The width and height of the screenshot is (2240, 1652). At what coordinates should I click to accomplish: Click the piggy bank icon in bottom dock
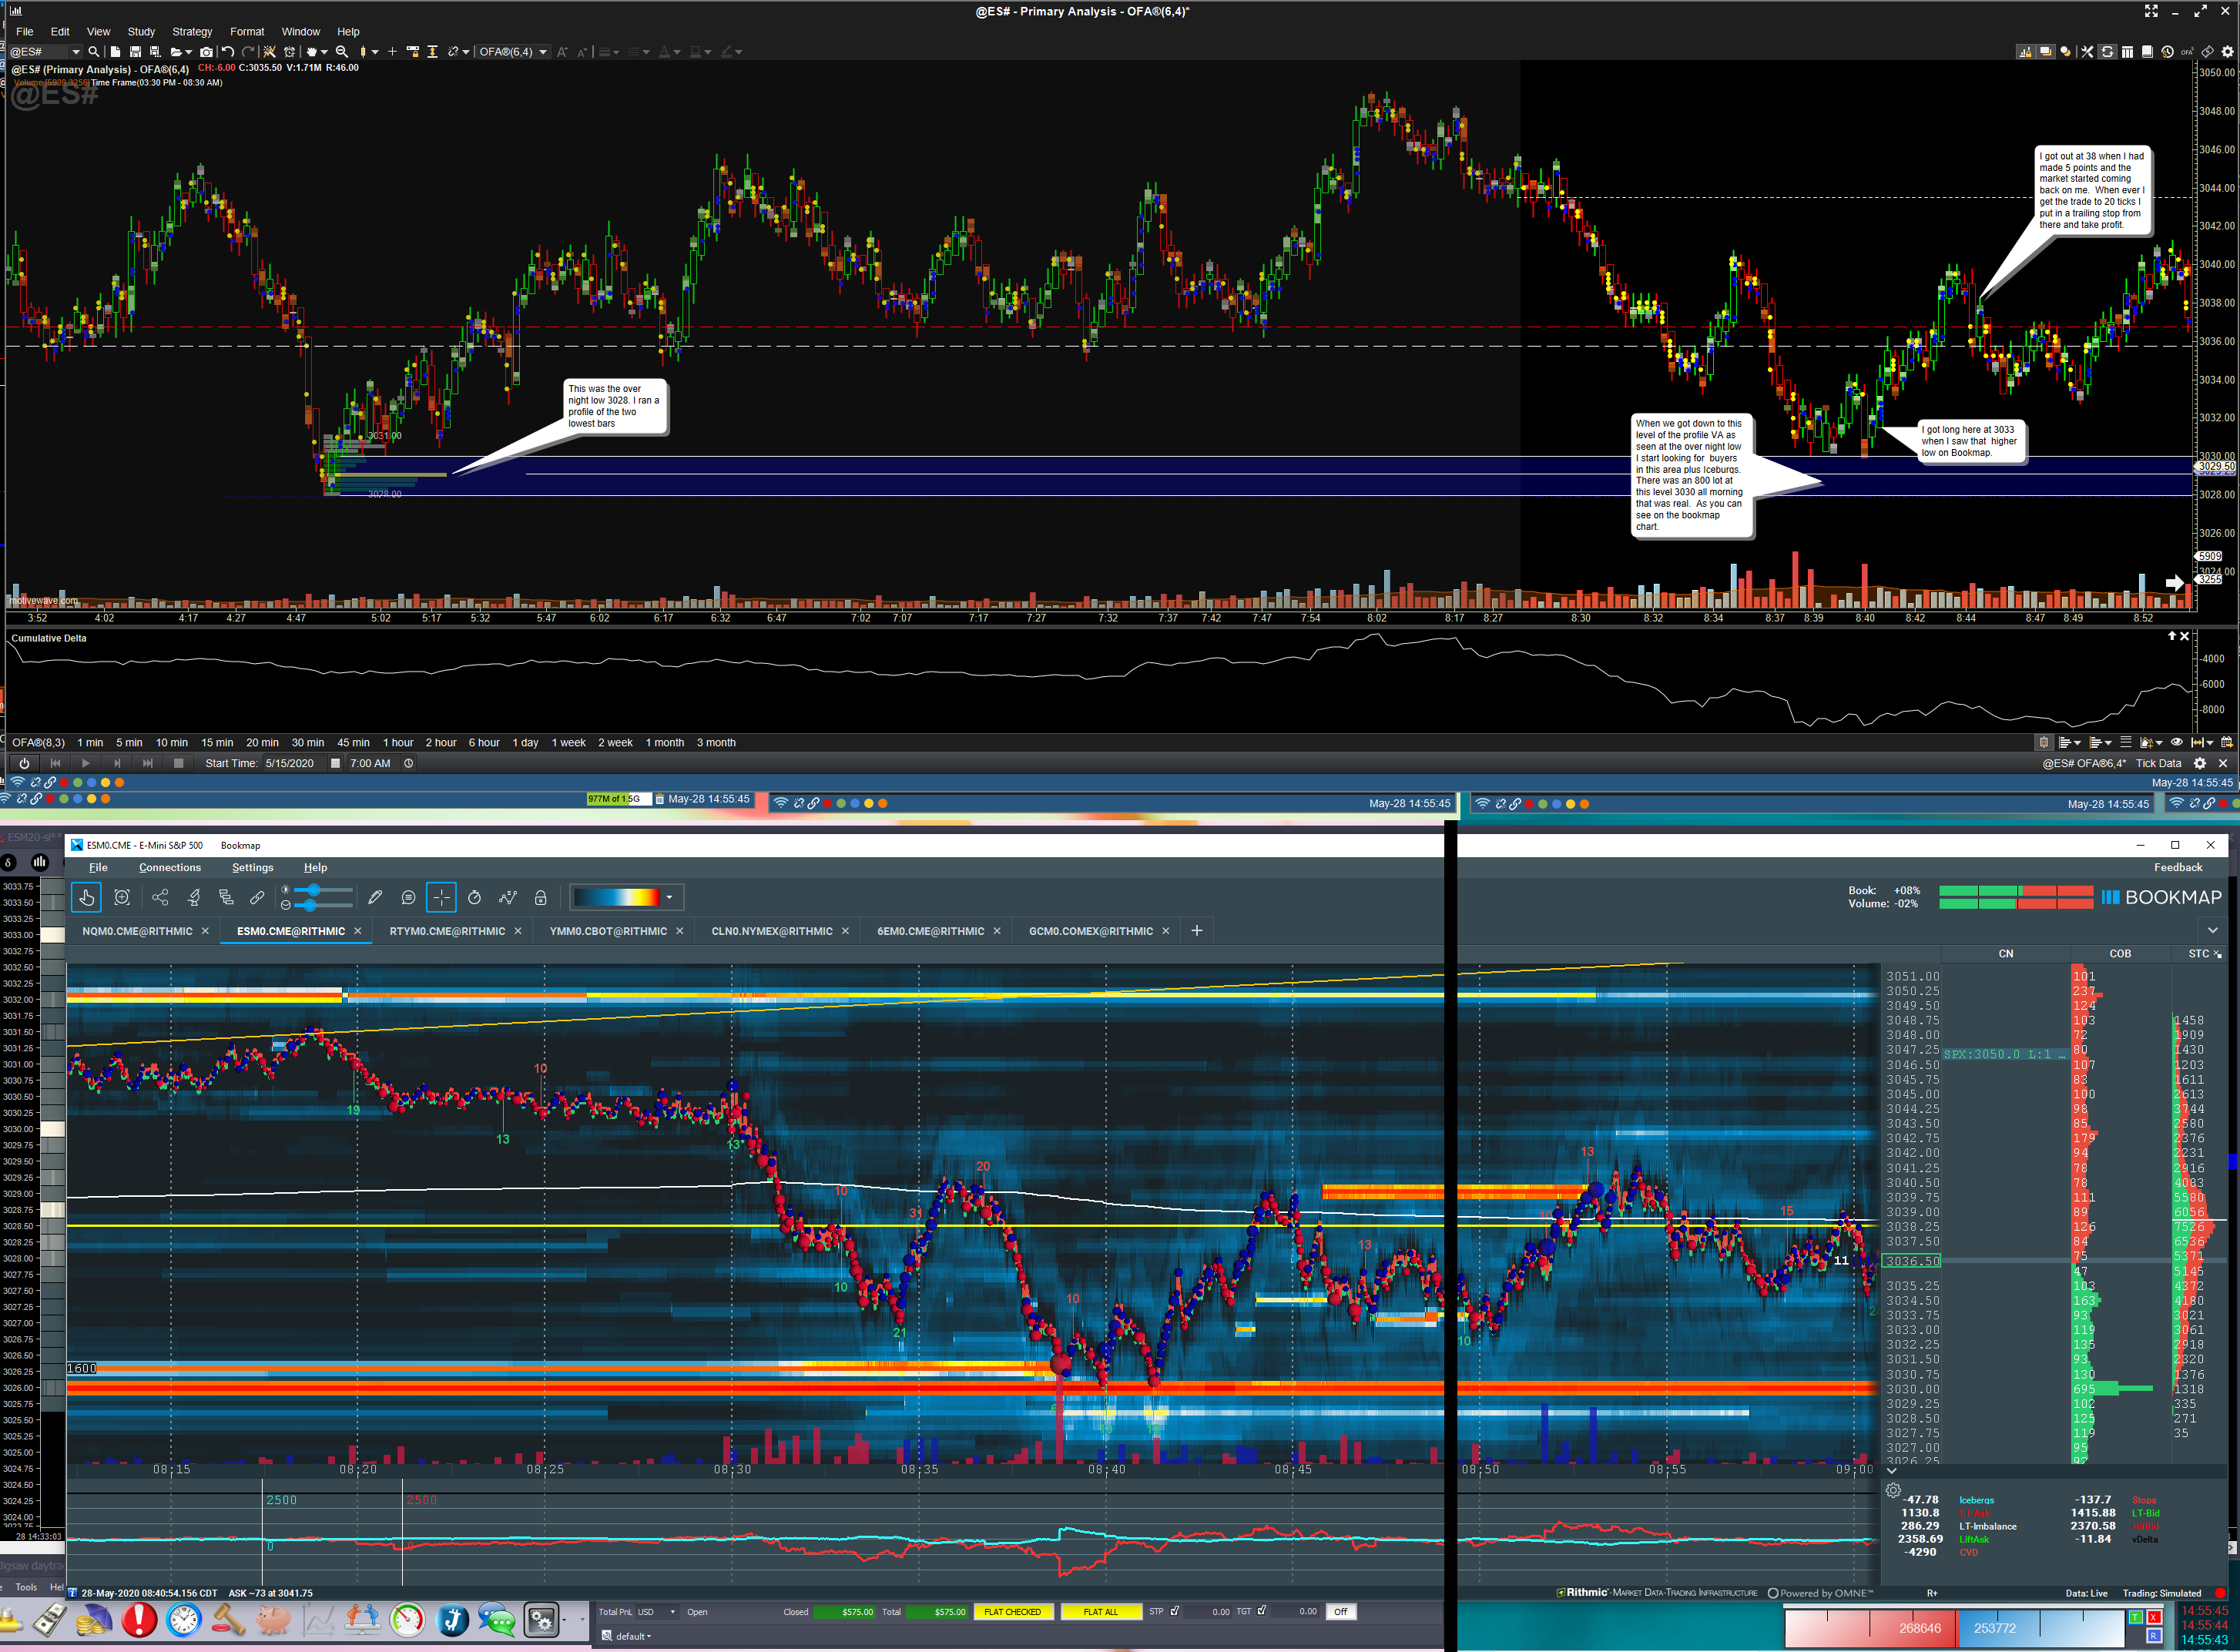[x=273, y=1620]
